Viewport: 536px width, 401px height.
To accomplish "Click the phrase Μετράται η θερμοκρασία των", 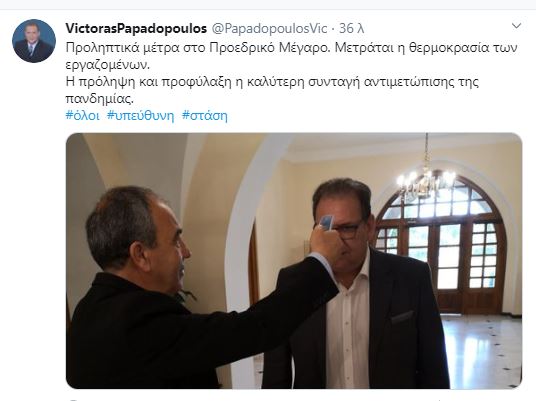I will 426,48.
